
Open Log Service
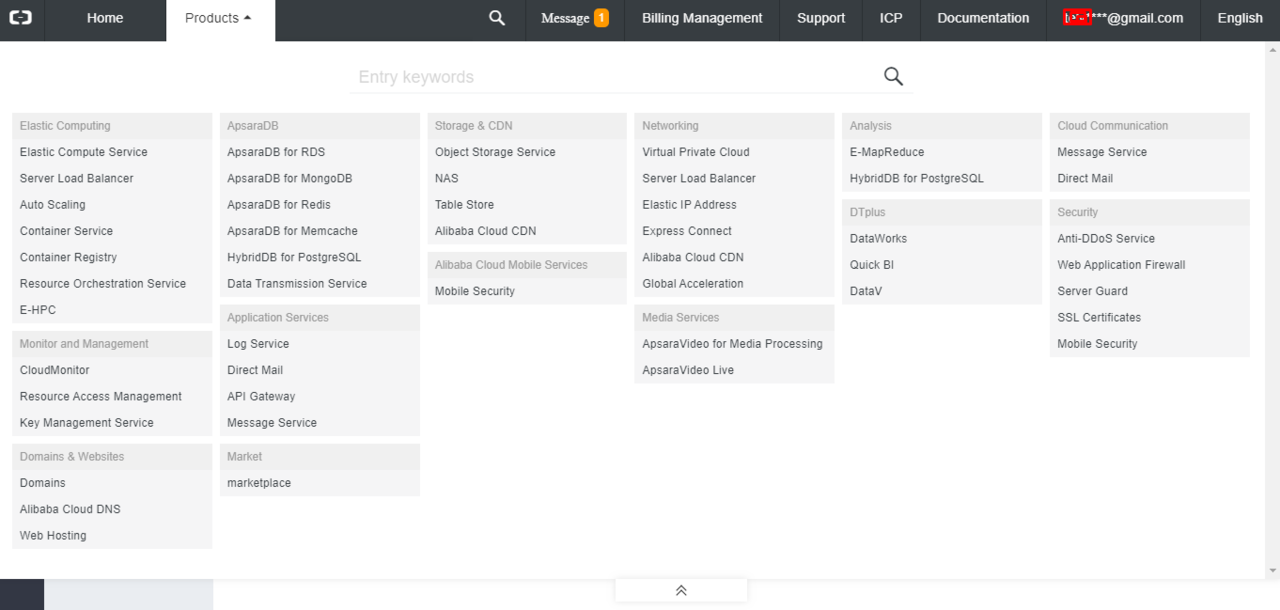coord(258,344)
